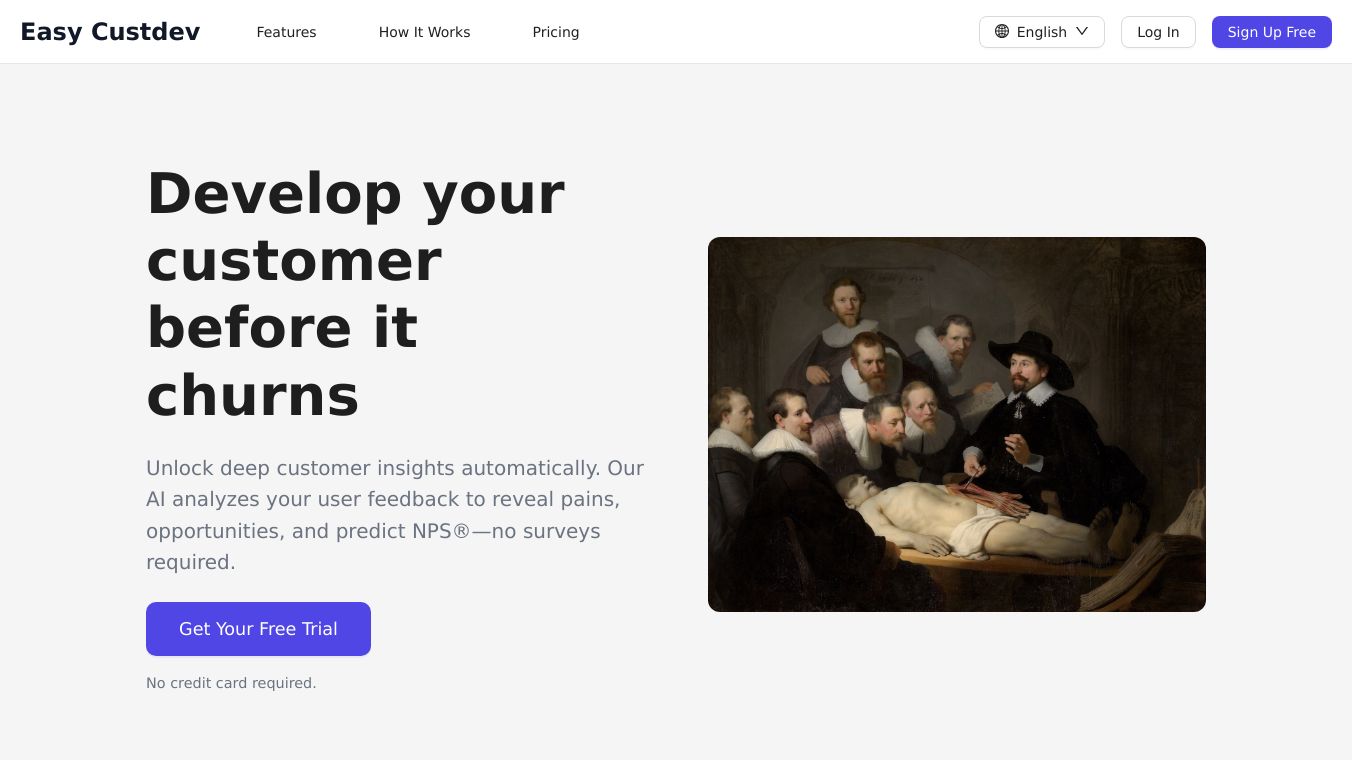Click the "No credit card required" note
The height and width of the screenshot is (760, 1352).
tap(231, 683)
